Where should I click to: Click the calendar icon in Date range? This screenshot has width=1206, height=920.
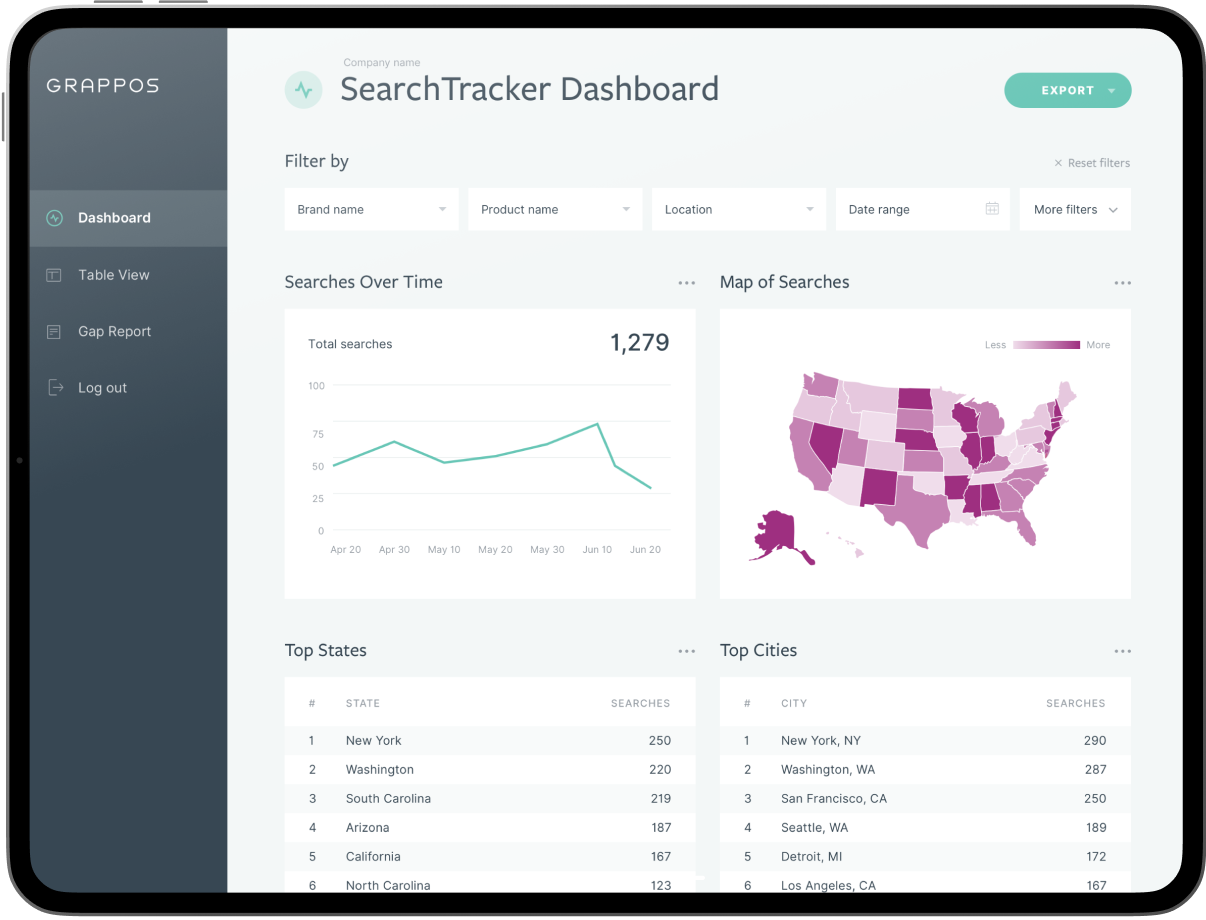click(x=992, y=209)
